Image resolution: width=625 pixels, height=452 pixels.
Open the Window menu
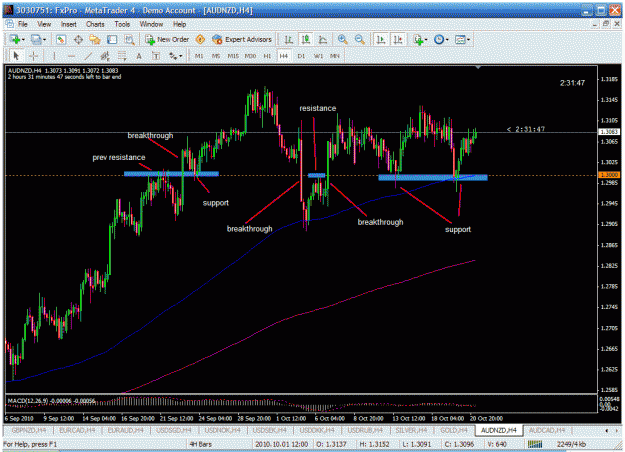(151, 24)
